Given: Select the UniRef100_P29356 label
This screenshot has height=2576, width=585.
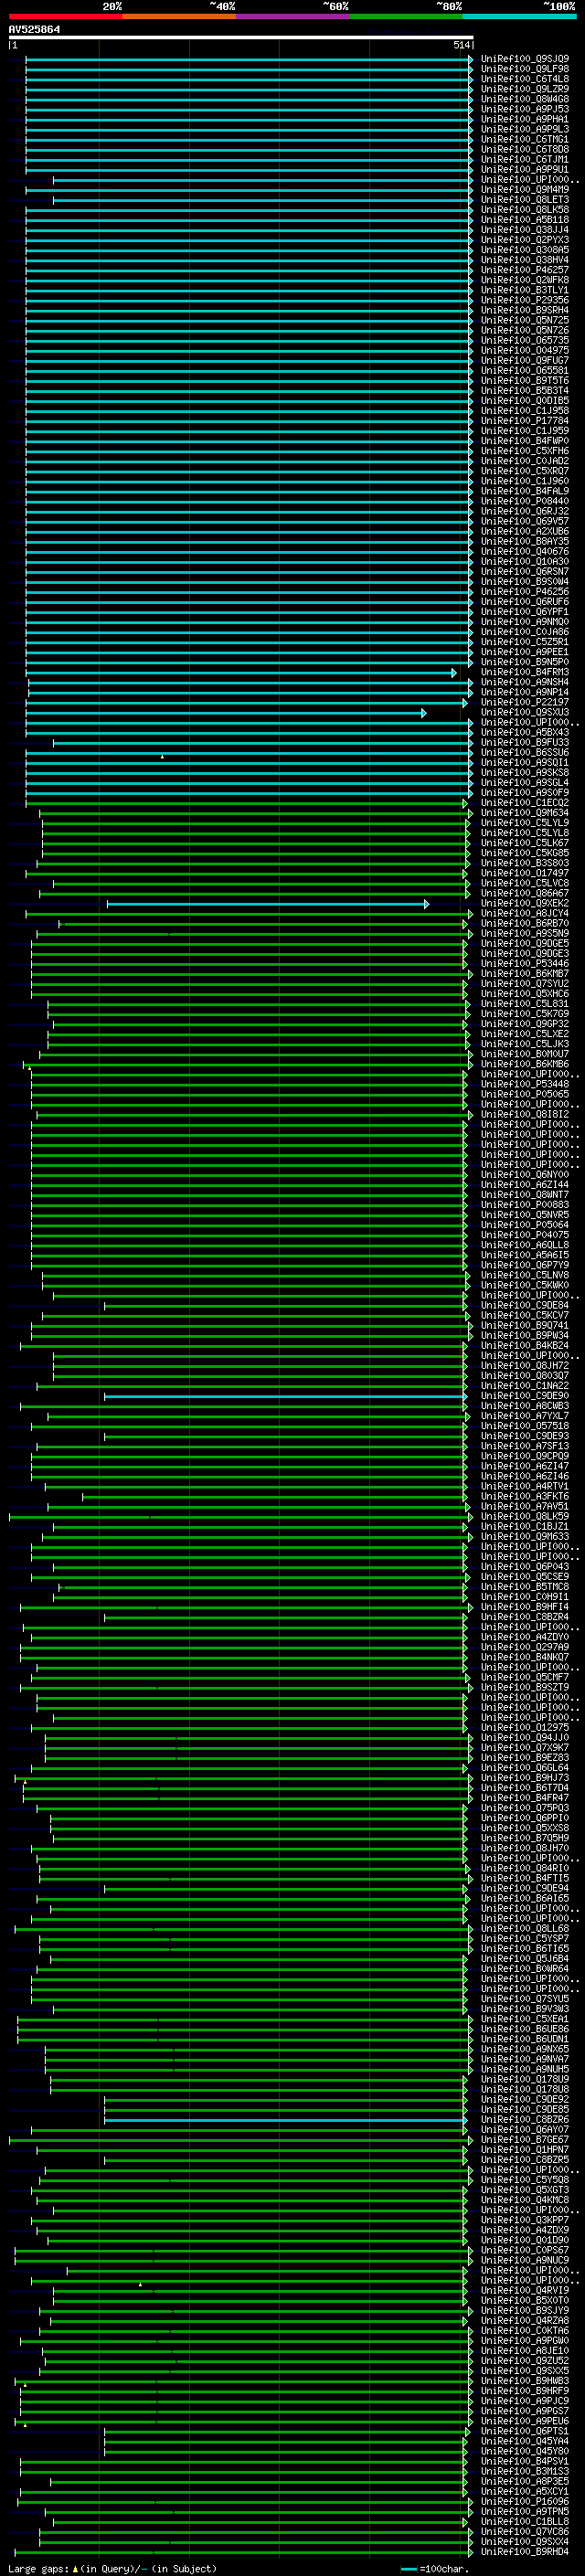Looking at the screenshot, I should click(525, 300).
